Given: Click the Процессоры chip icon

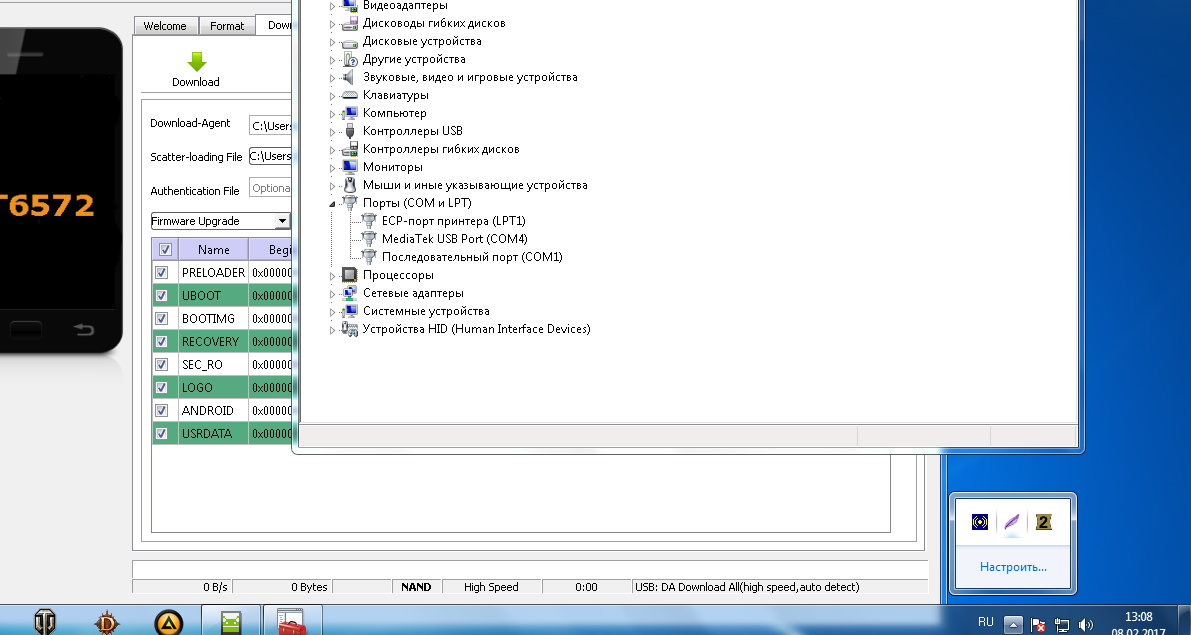Looking at the screenshot, I should click(349, 275).
